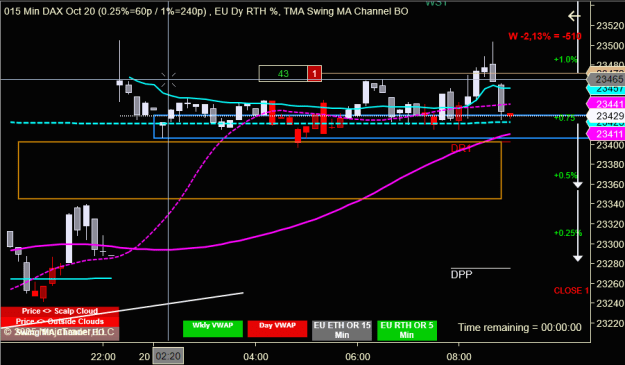Viewport: 625px width, 365px height.
Task: Toggle the Day VWAP indicator button
Action: (277, 329)
